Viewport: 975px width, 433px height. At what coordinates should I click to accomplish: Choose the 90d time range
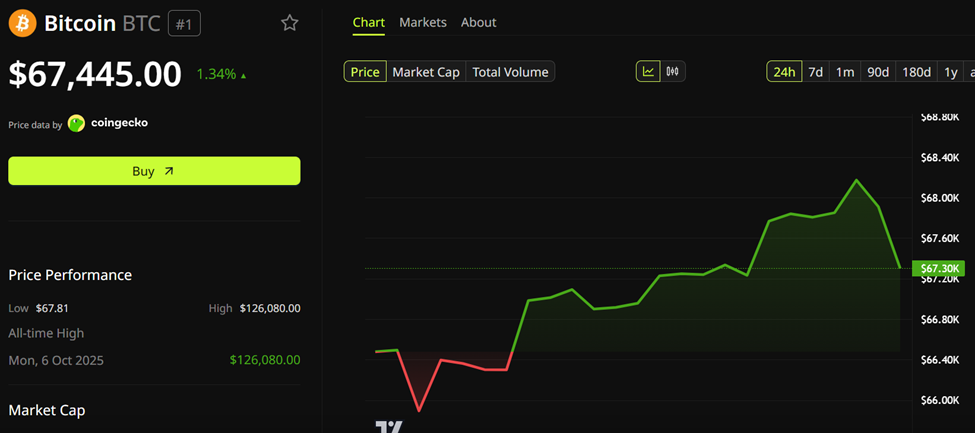click(878, 72)
